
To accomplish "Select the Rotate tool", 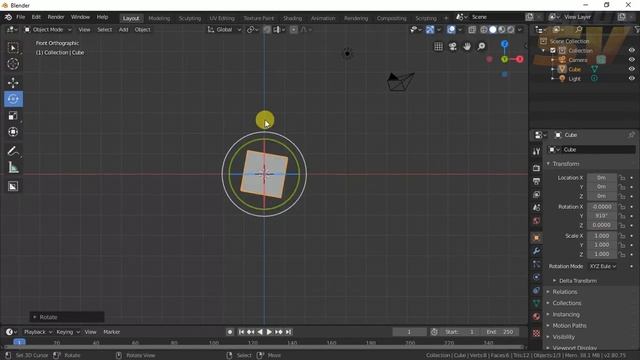I will (x=13, y=99).
